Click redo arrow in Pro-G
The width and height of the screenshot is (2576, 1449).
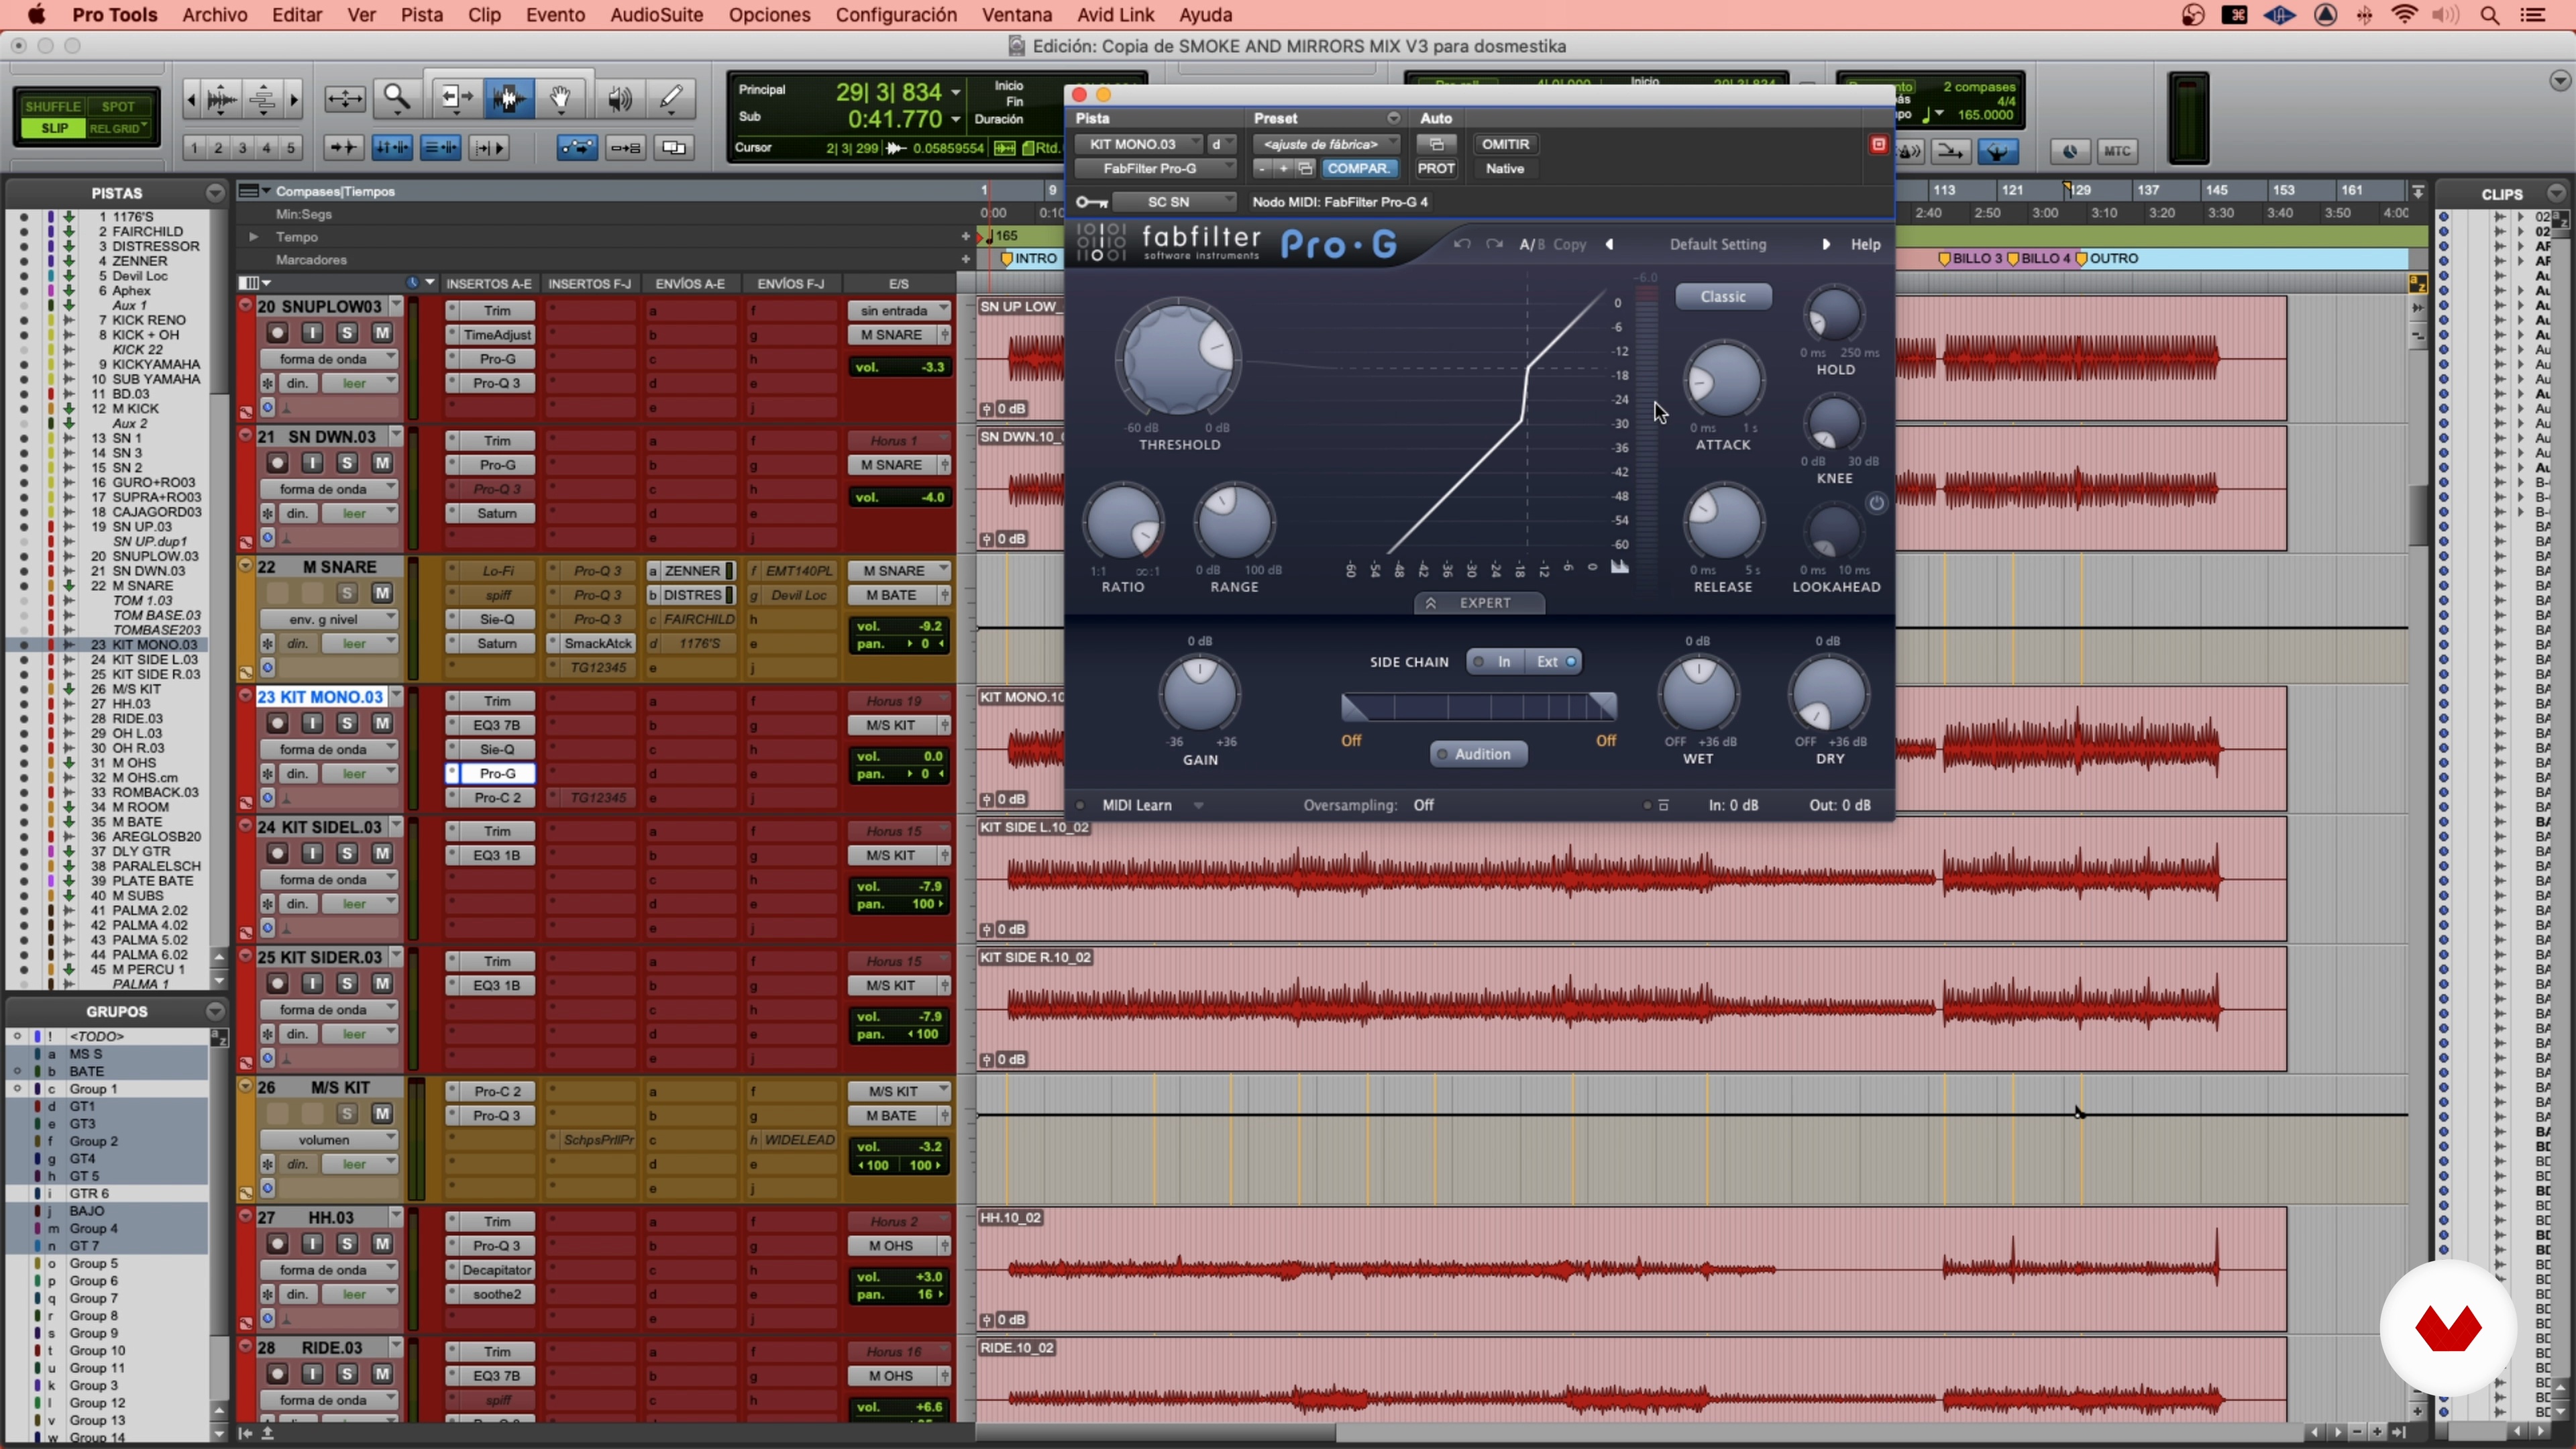tap(1494, 244)
